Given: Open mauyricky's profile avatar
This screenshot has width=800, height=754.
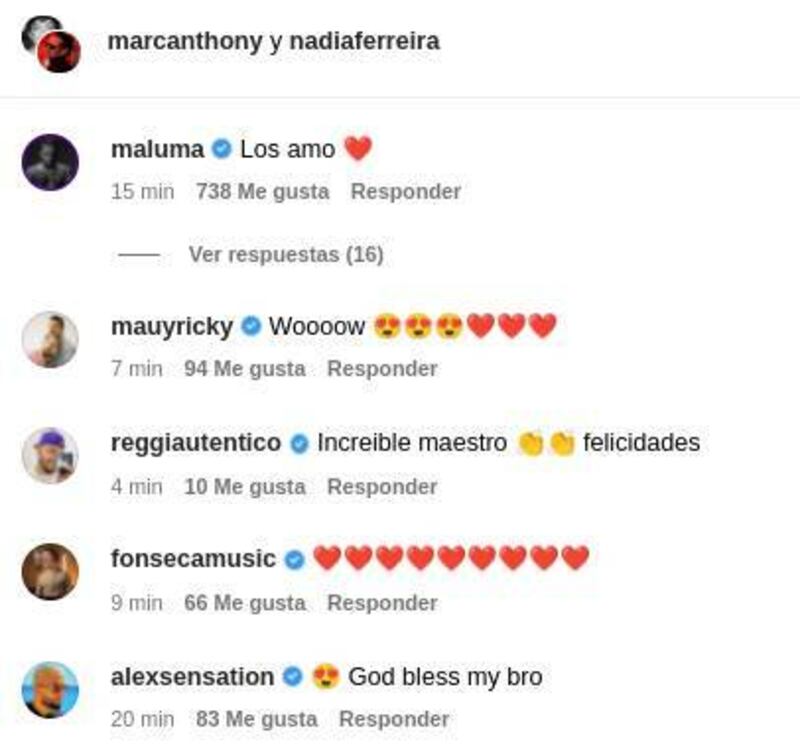Looking at the screenshot, I should [50, 339].
